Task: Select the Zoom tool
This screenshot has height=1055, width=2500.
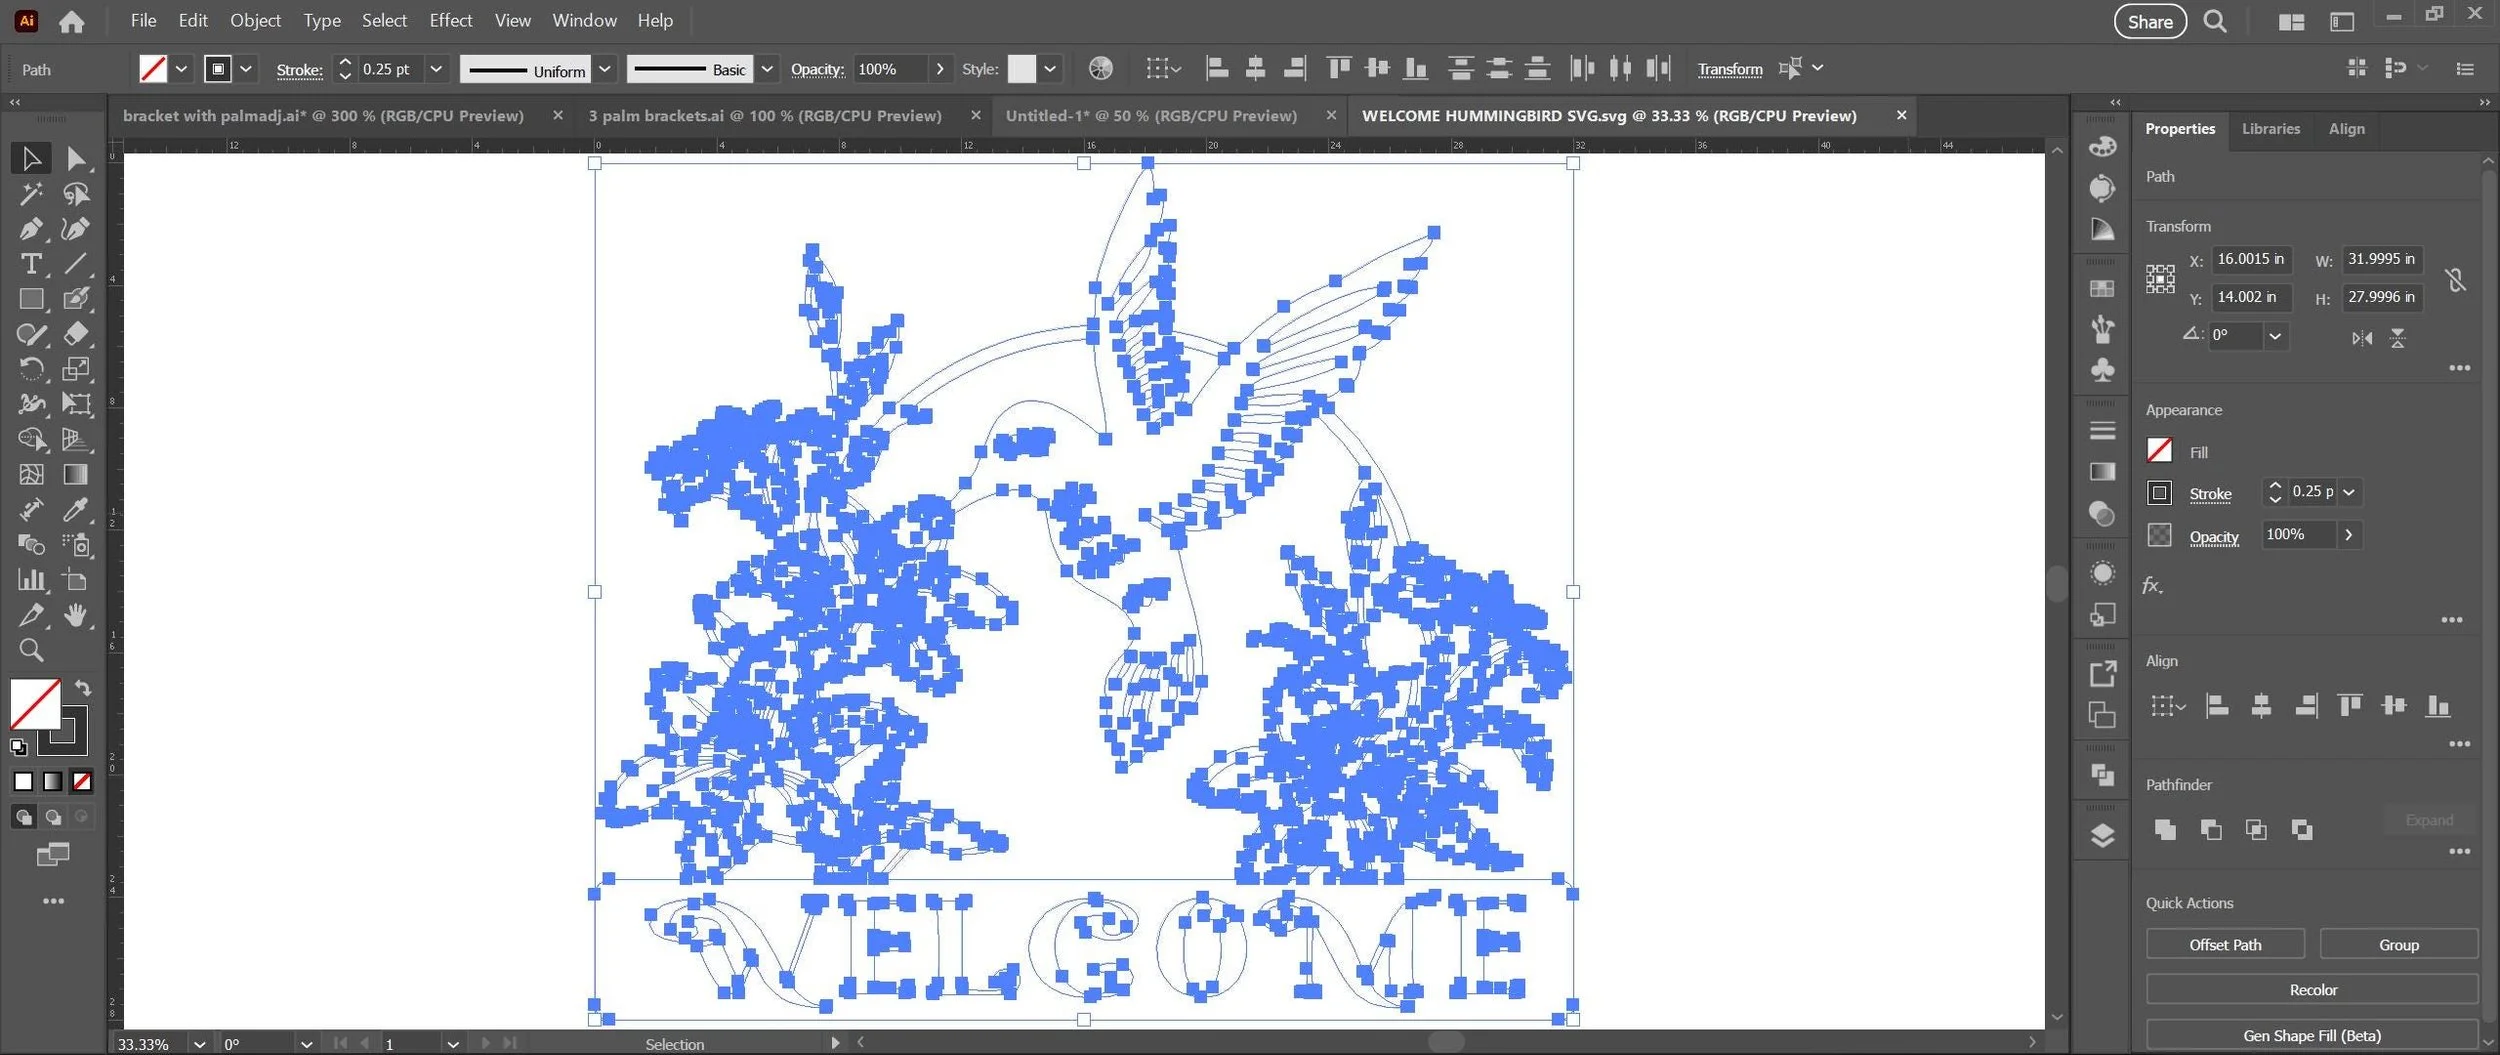Action: 30,651
